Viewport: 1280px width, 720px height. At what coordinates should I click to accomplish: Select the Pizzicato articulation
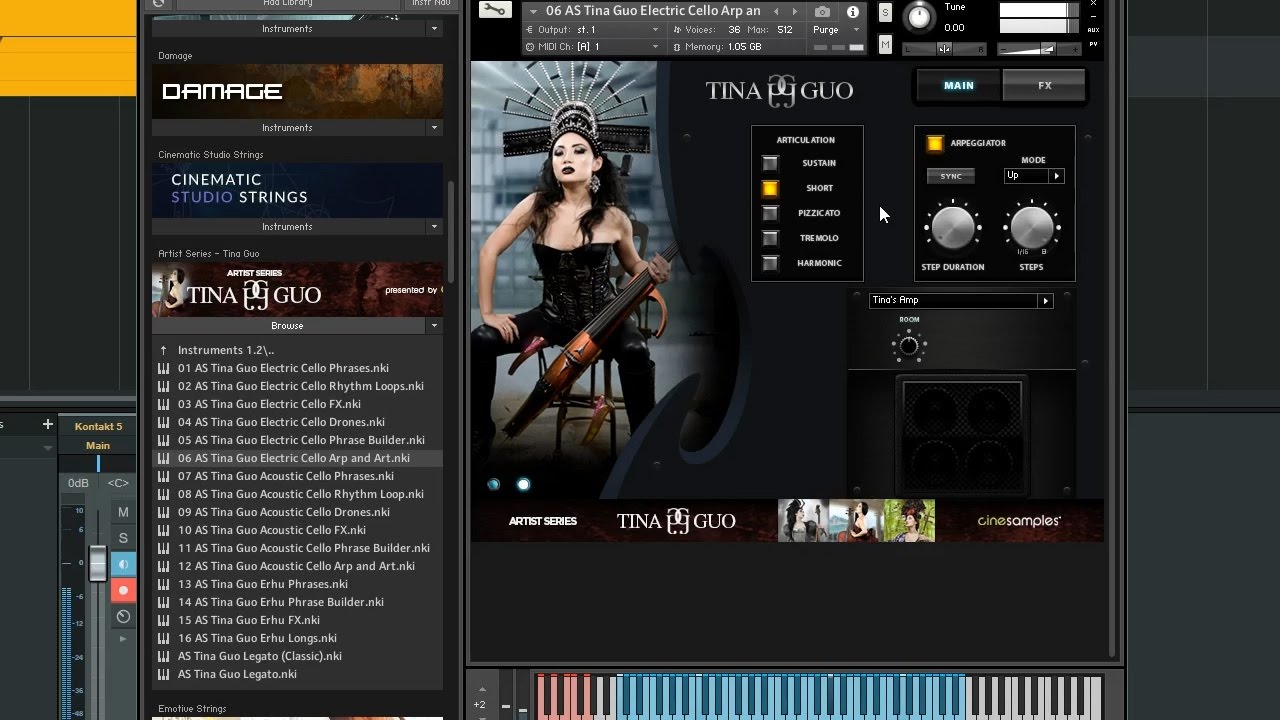point(770,213)
